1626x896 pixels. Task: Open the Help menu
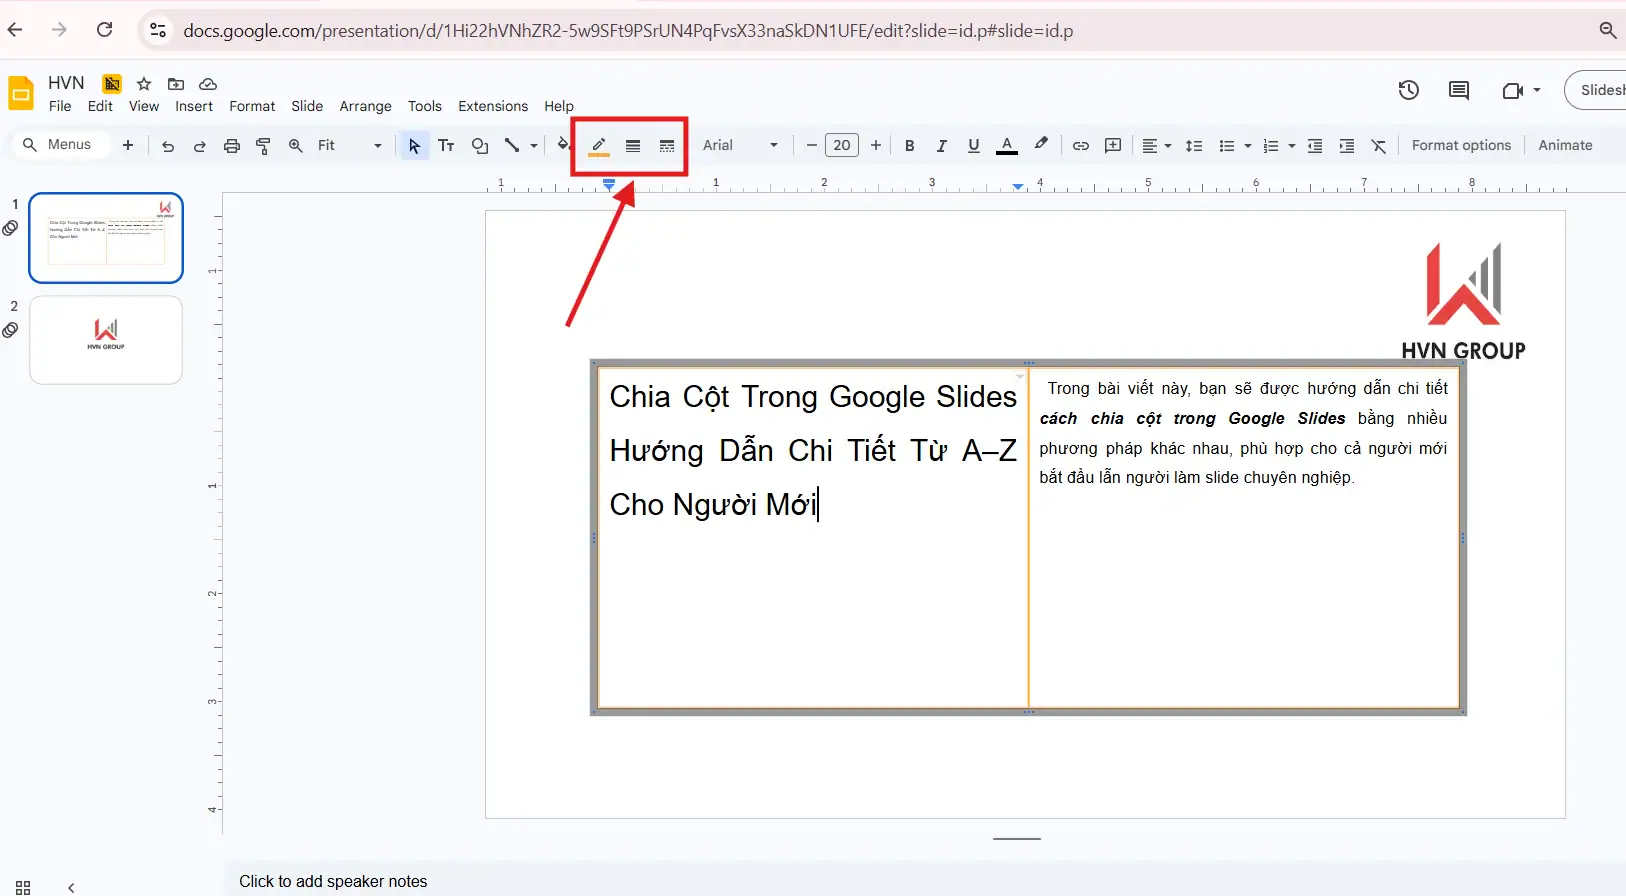point(559,106)
